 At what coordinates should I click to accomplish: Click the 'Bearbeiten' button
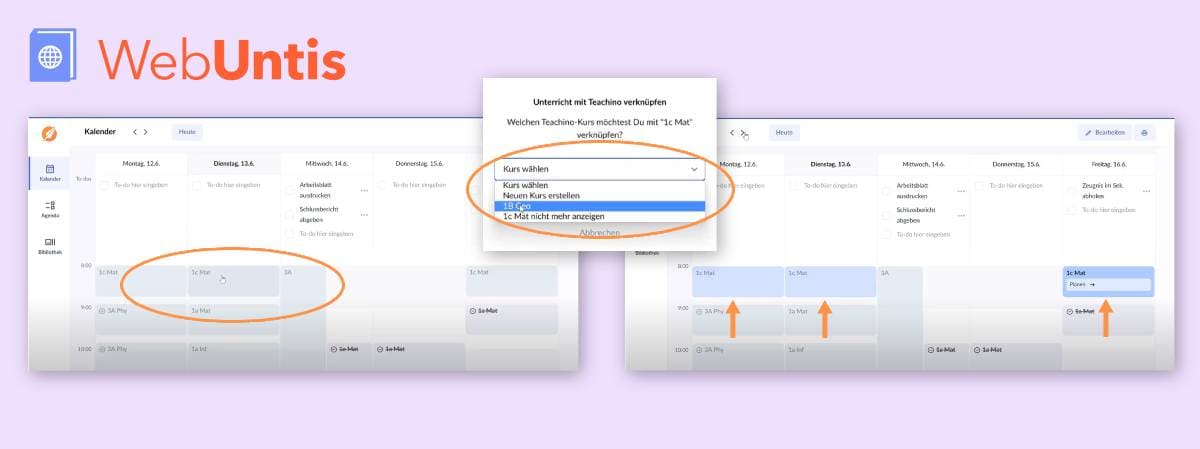(x=1105, y=132)
